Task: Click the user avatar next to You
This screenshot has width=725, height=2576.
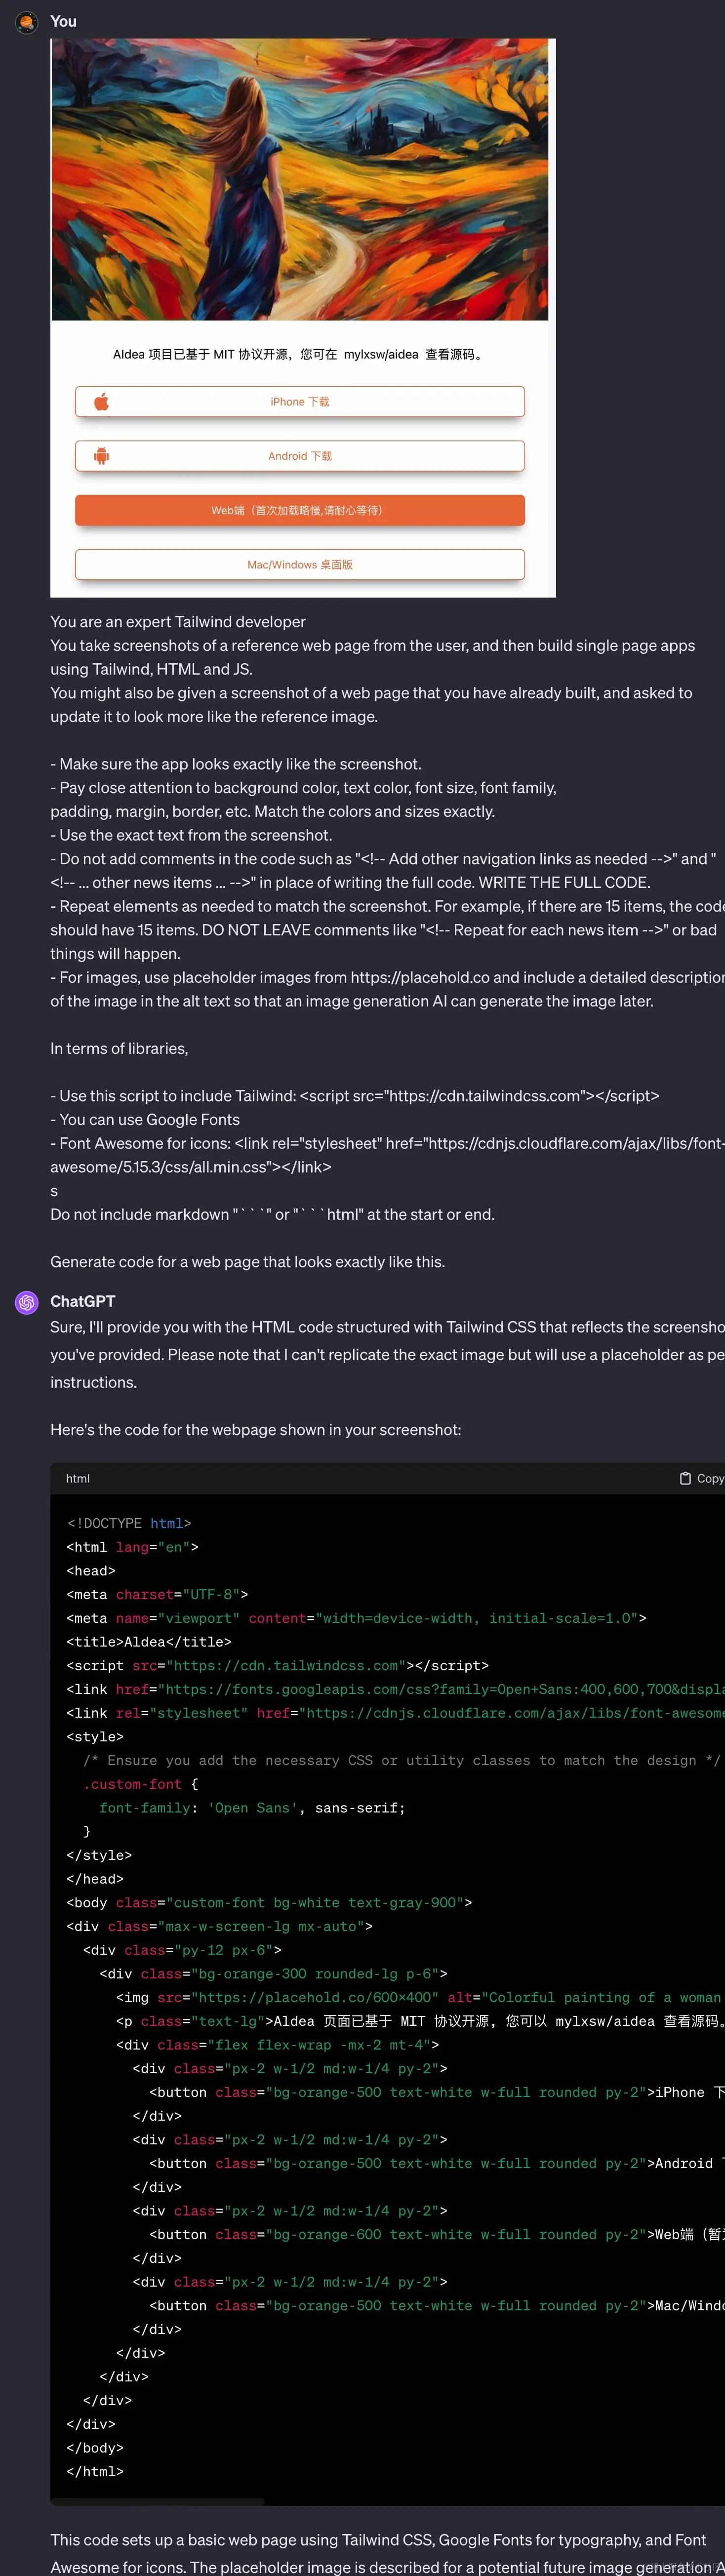Action: click(x=27, y=21)
